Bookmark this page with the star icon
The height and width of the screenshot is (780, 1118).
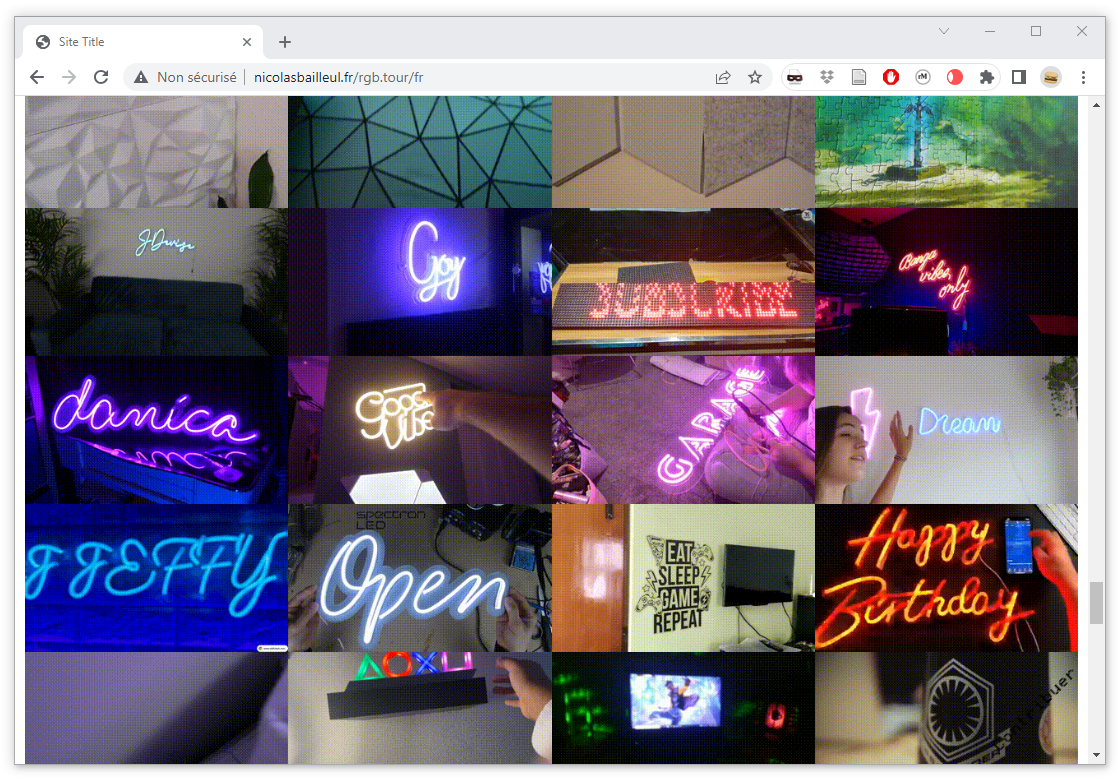tap(755, 77)
